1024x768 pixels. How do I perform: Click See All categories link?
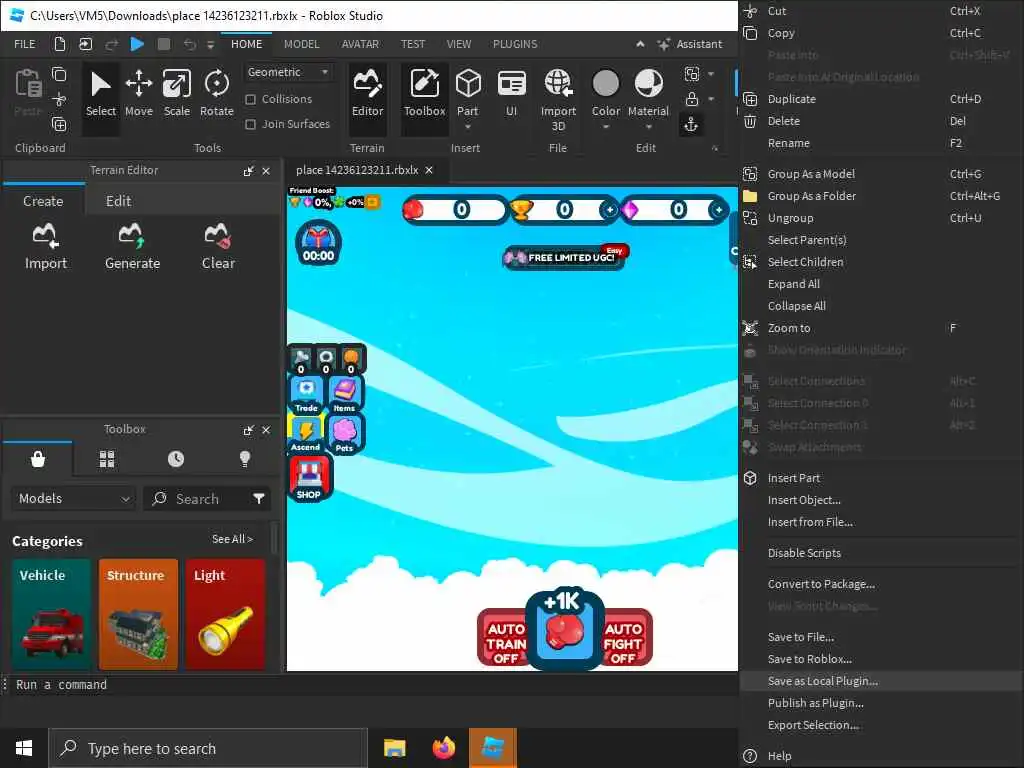(x=232, y=539)
